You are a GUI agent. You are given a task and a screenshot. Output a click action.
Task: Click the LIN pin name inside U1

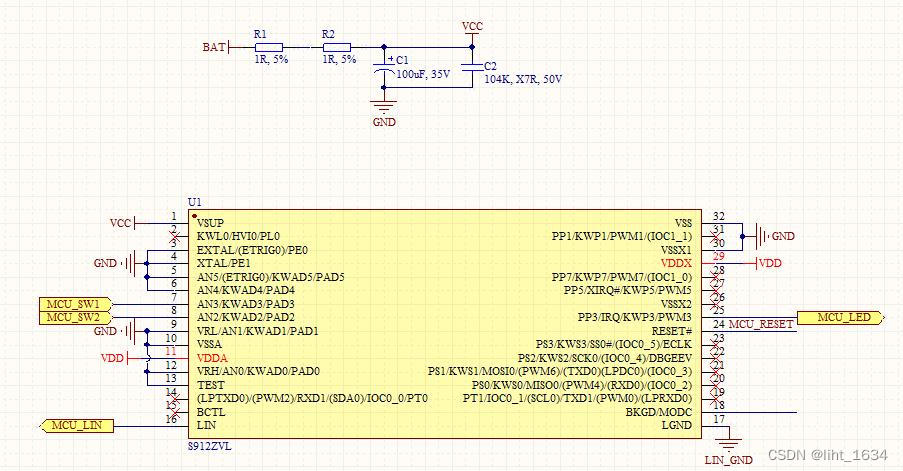(x=206, y=426)
